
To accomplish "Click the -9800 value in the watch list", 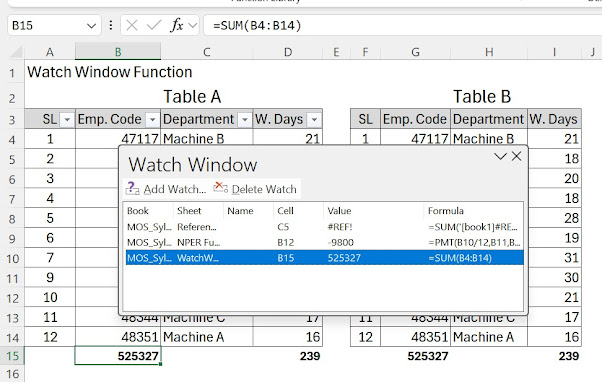I will (x=341, y=243).
